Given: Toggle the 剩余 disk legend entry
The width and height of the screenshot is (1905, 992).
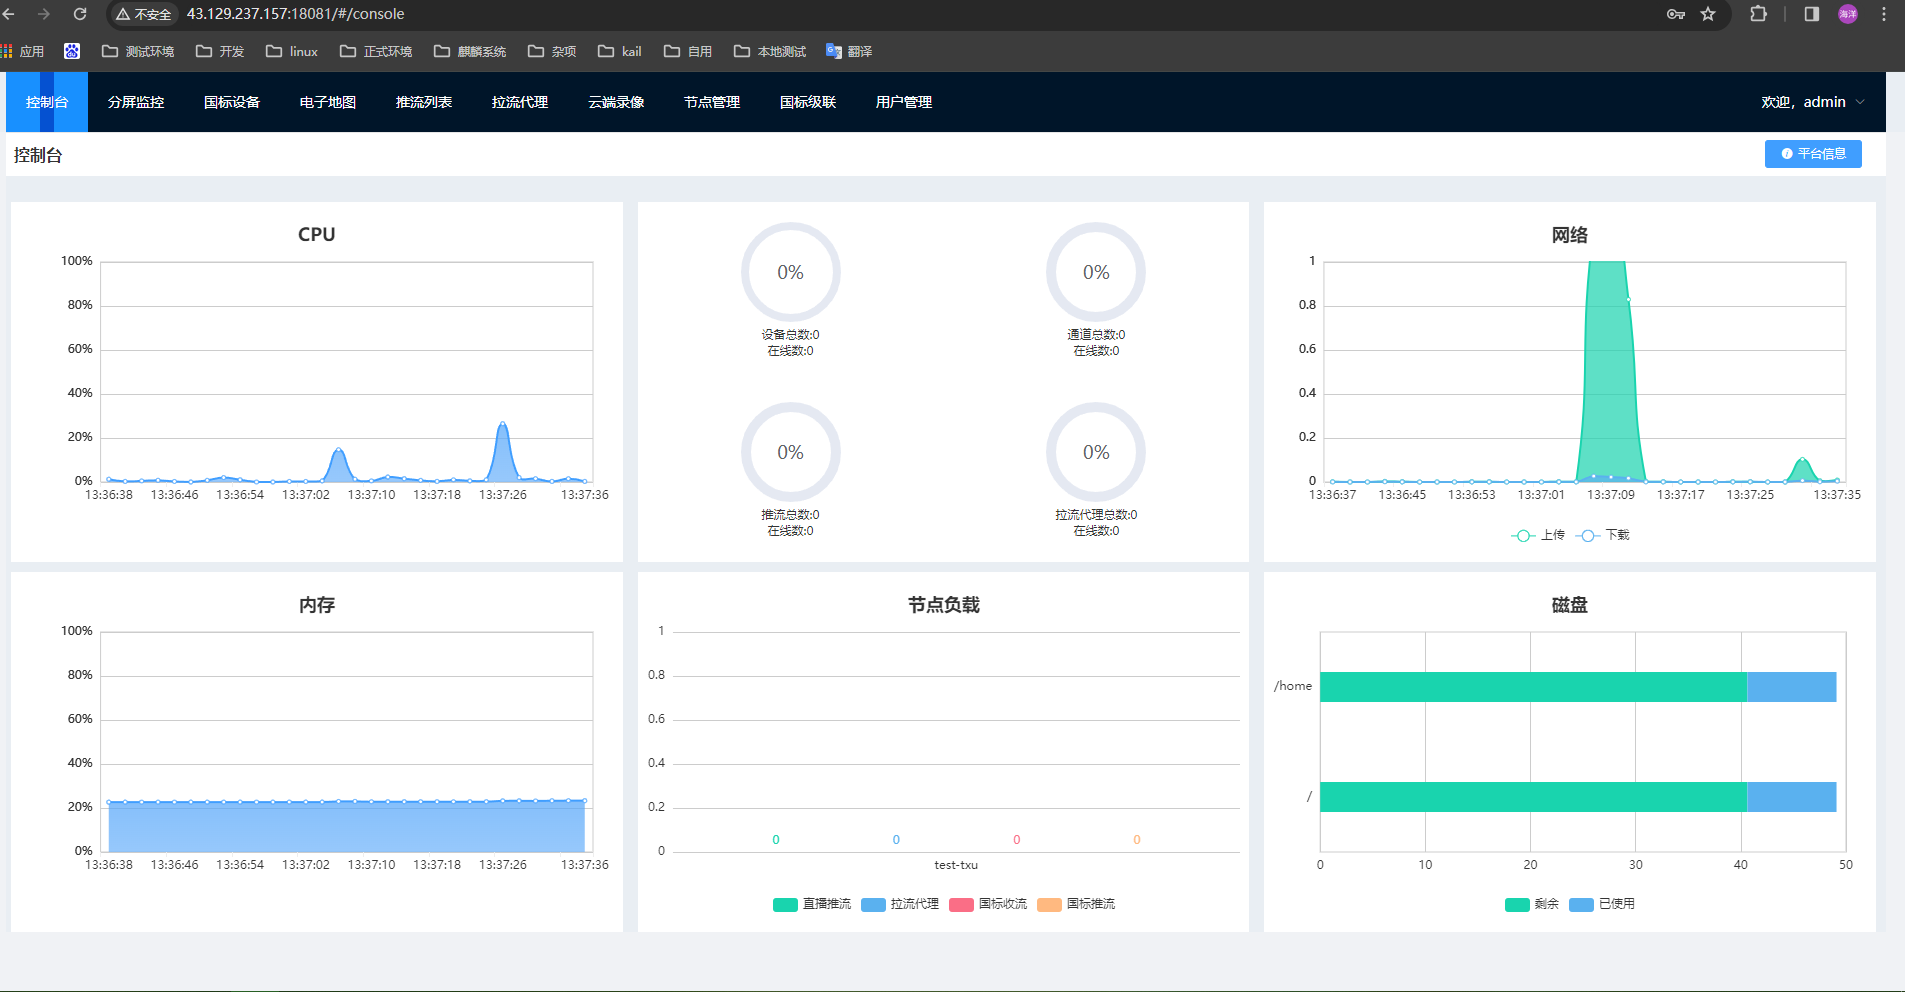Looking at the screenshot, I should click(x=1532, y=904).
